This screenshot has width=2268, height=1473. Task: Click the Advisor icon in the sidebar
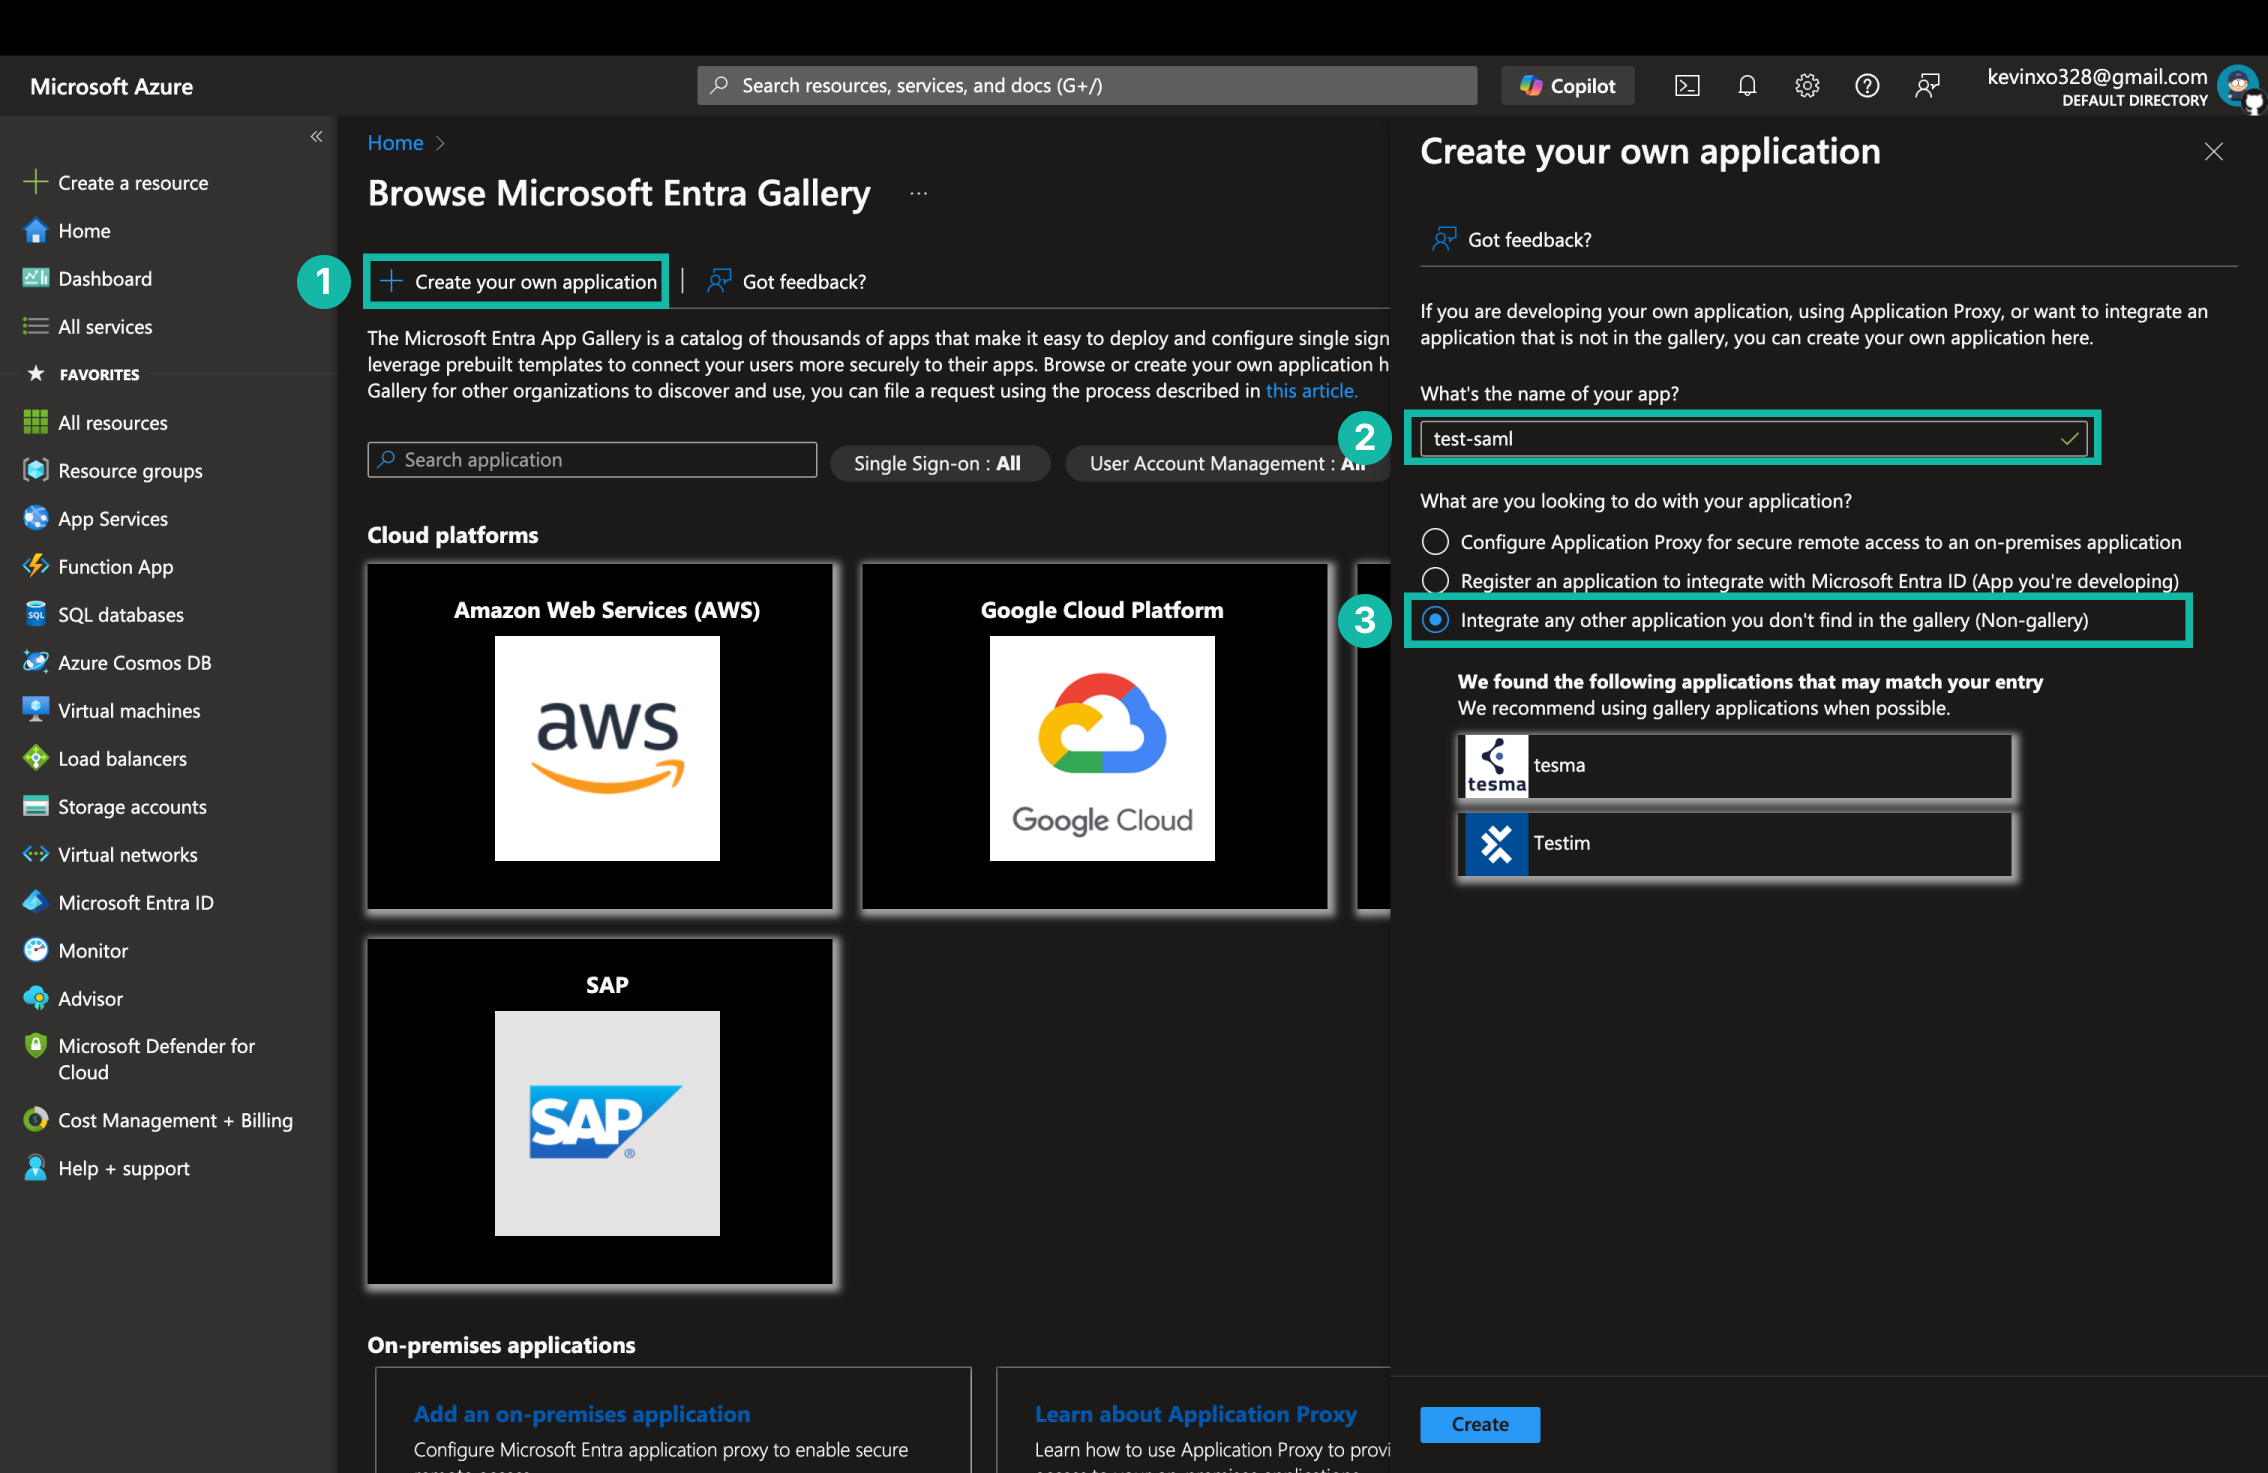(36, 998)
